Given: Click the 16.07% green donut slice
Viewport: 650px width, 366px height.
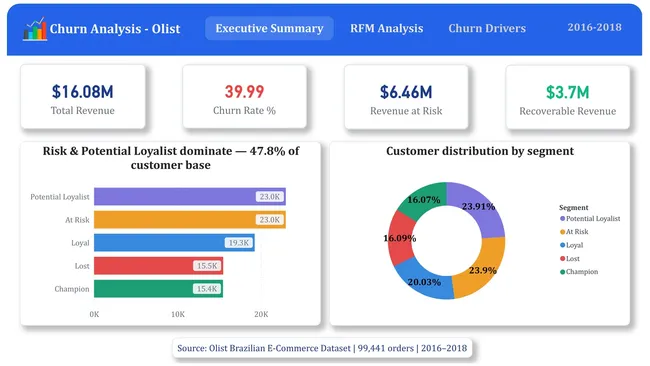Looking at the screenshot, I should 424,200.
